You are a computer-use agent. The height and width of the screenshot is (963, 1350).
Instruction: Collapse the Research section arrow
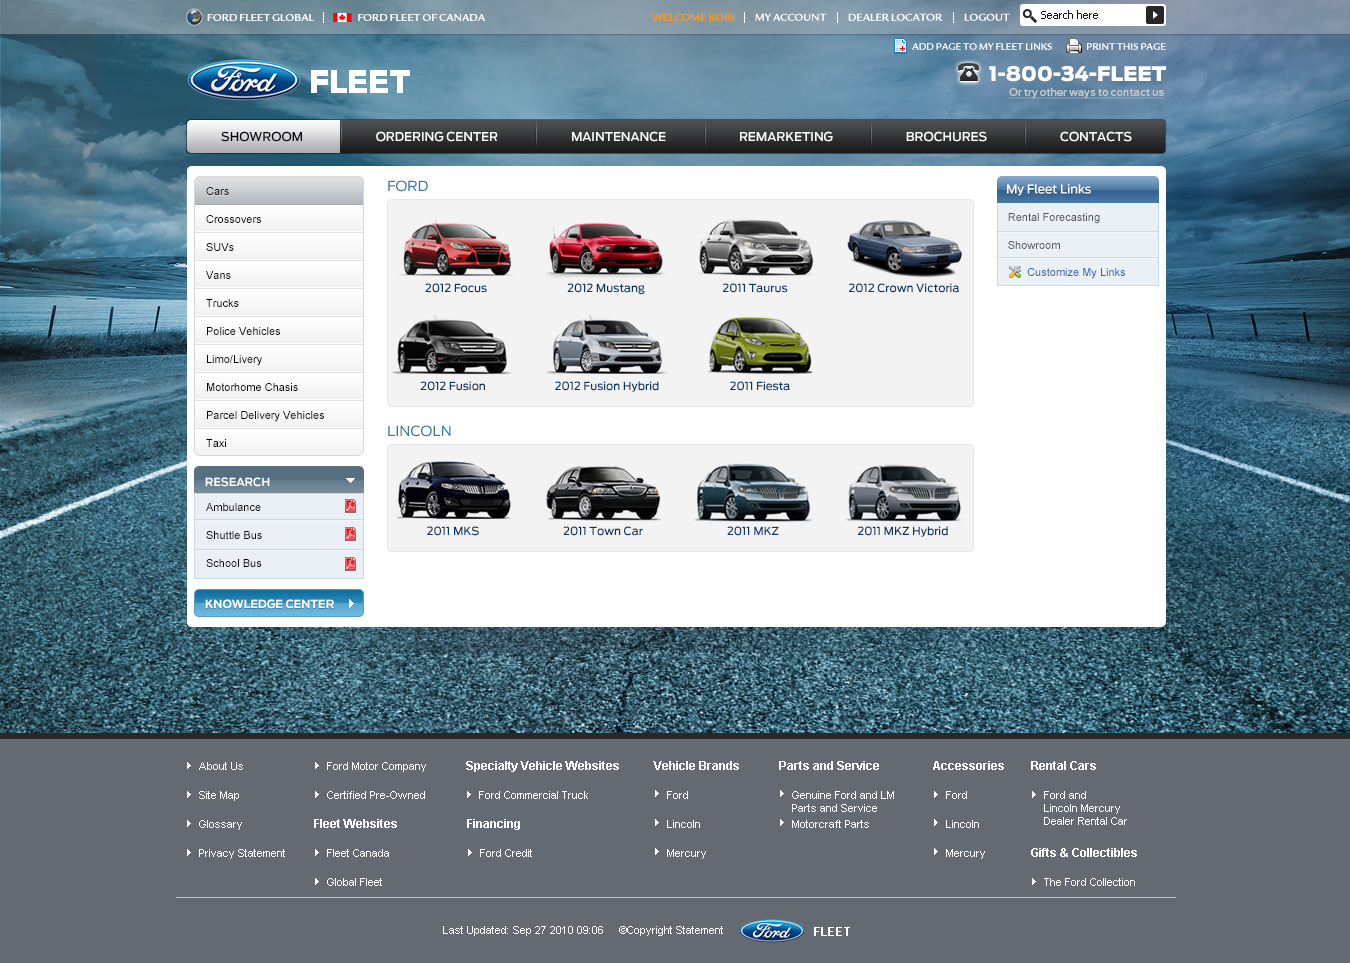pyautogui.click(x=350, y=481)
